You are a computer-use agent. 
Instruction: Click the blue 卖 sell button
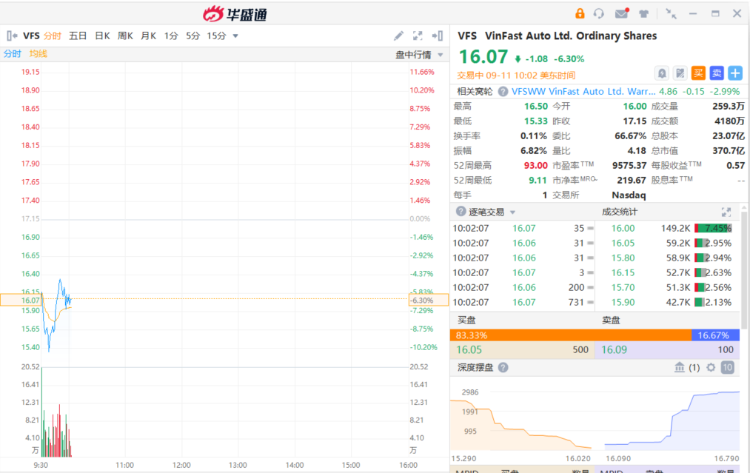pos(717,73)
